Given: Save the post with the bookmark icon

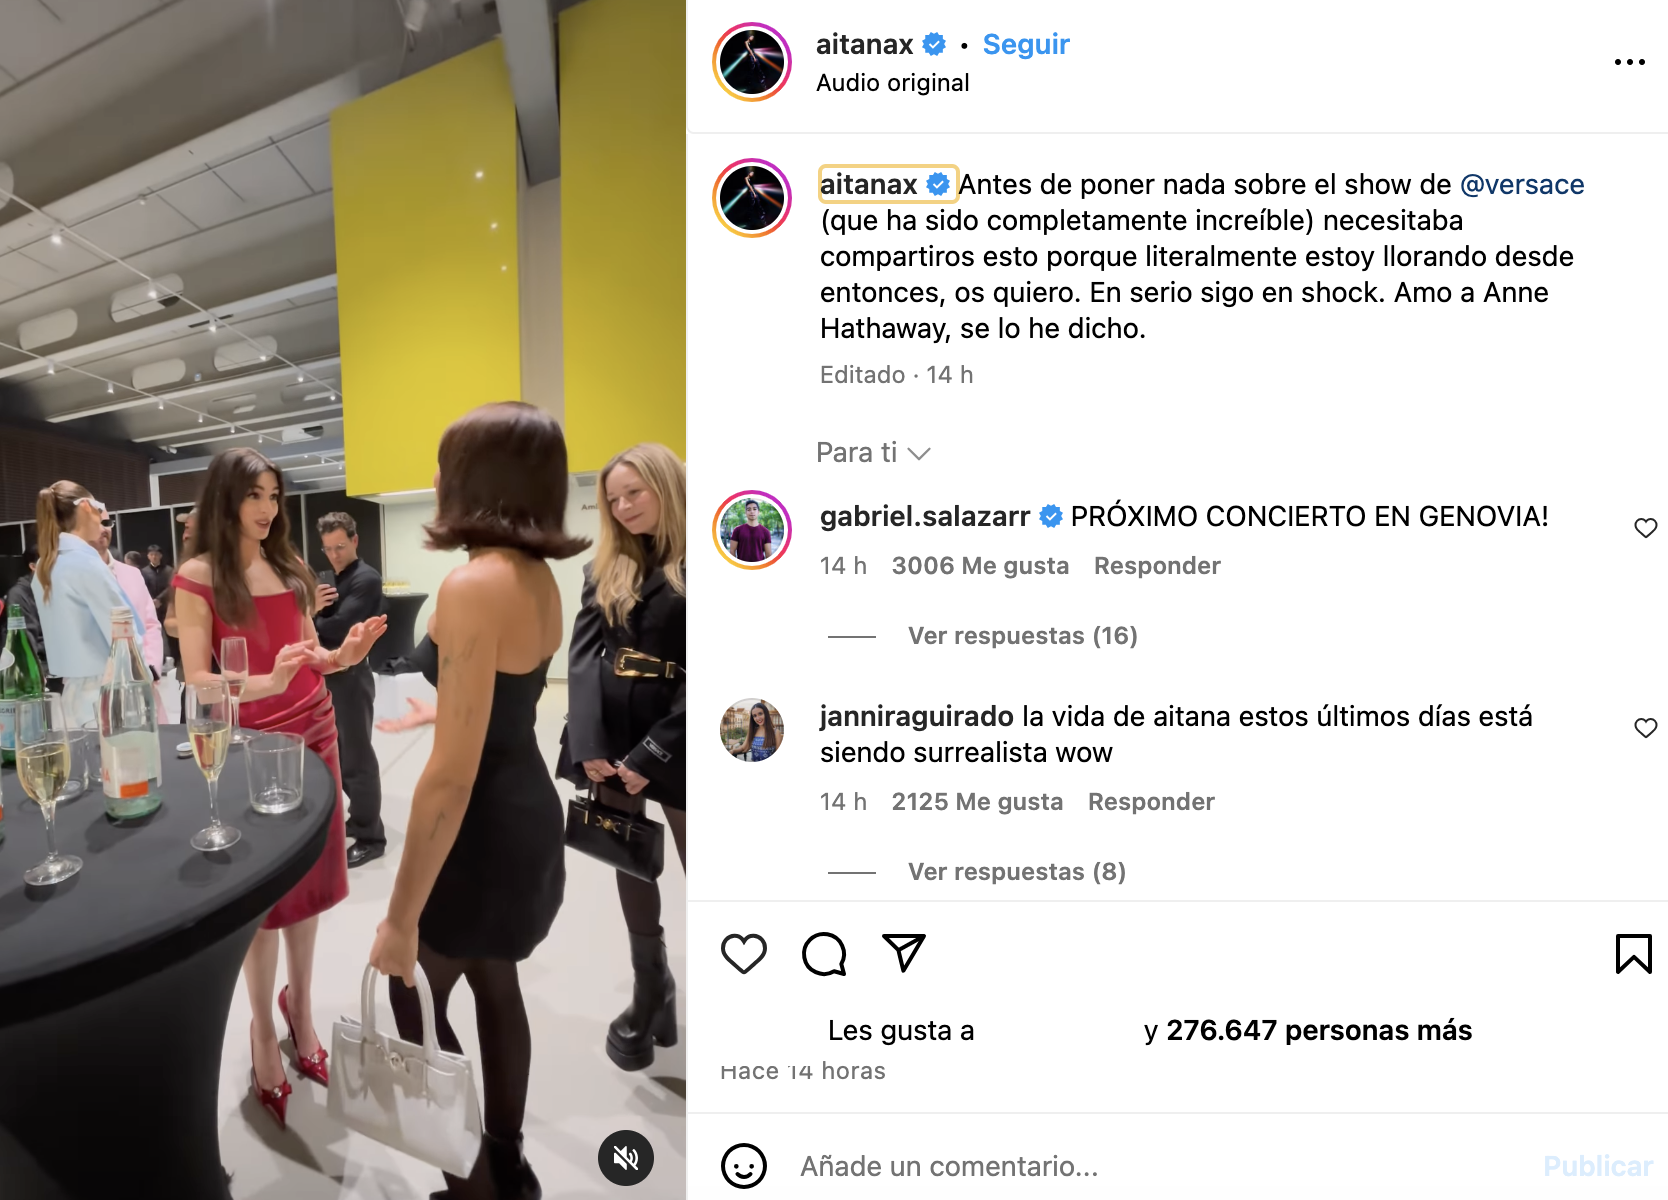Looking at the screenshot, I should [x=1634, y=953].
